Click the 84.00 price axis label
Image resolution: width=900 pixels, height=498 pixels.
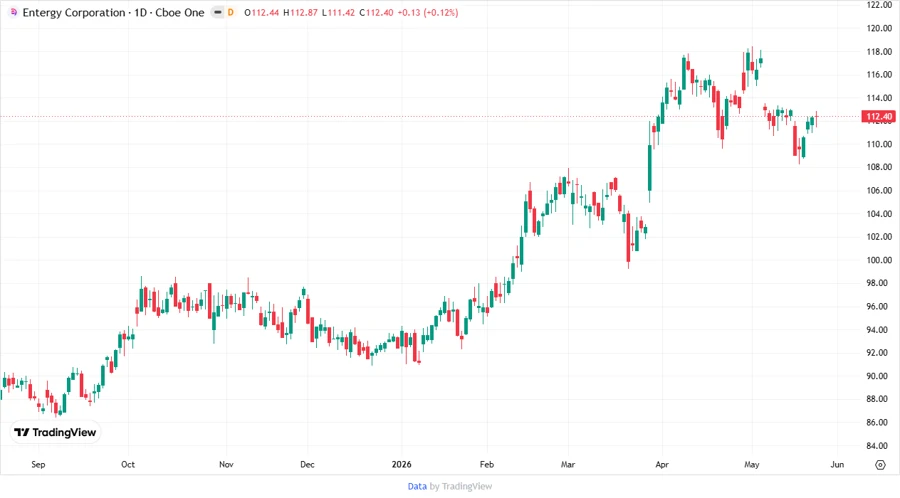pyautogui.click(x=881, y=446)
